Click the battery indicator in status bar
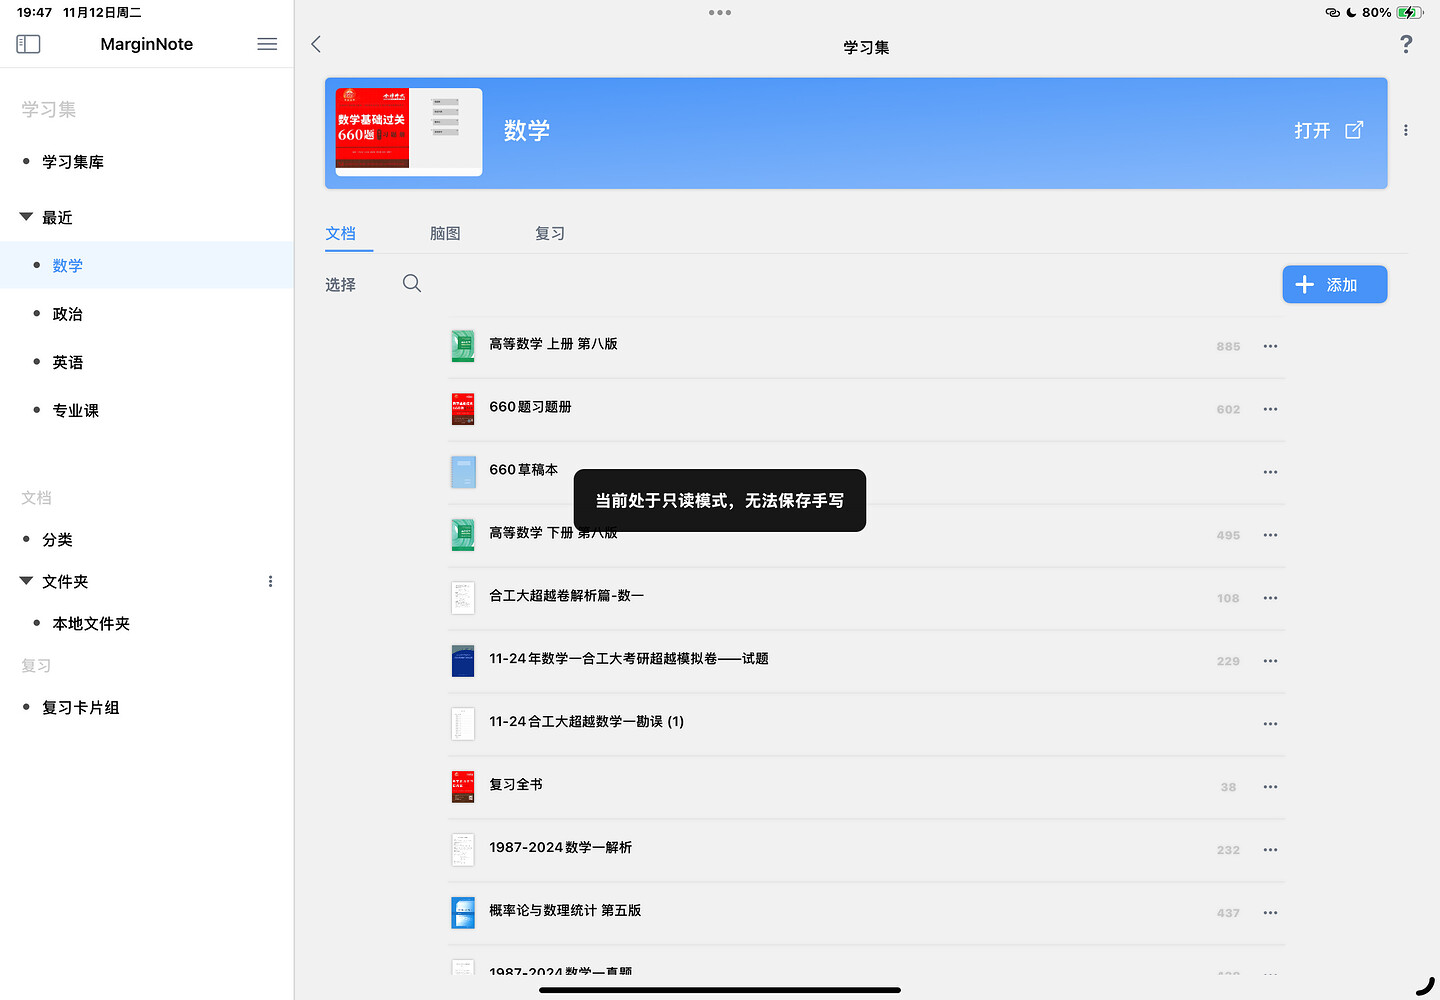This screenshot has height=1000, width=1440. click(x=1410, y=13)
